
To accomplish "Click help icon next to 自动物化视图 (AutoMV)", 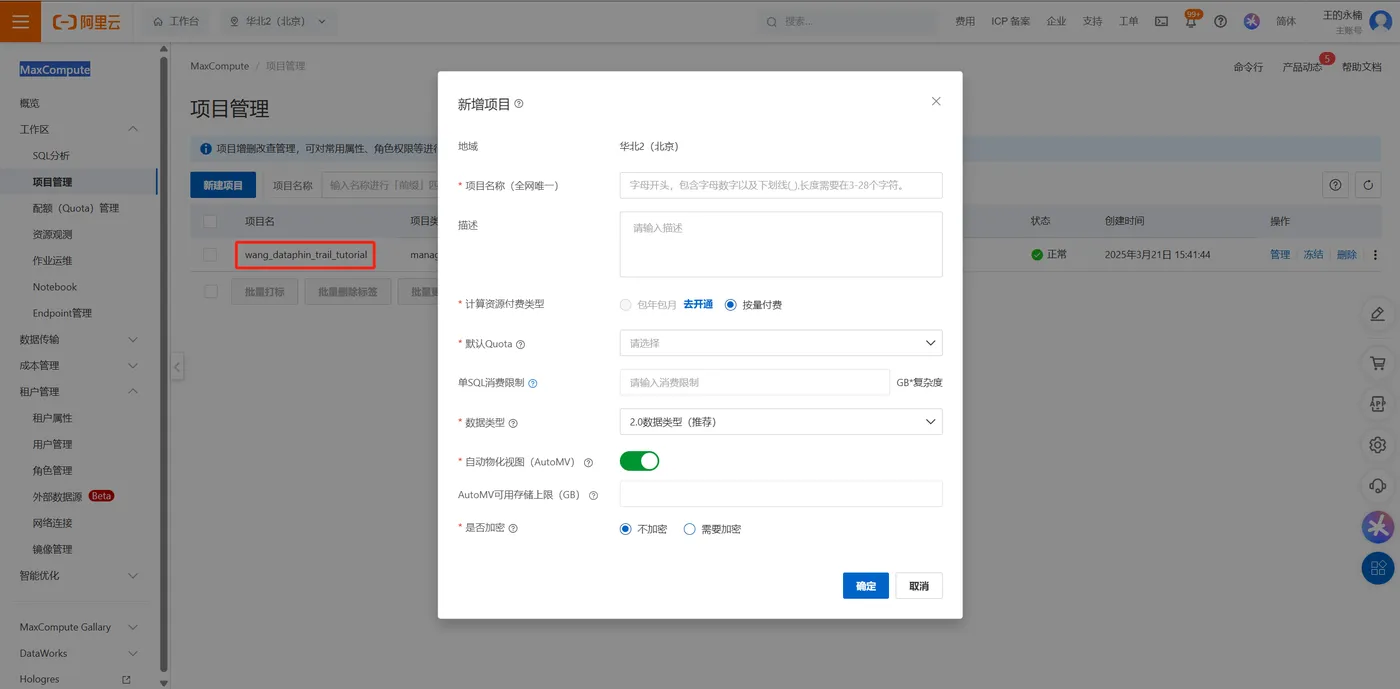I will click(588, 463).
